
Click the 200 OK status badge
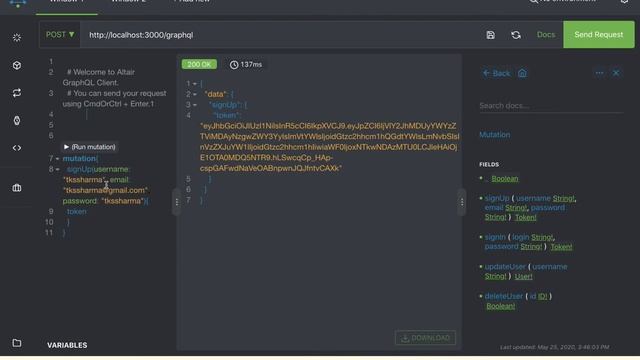tap(199, 64)
